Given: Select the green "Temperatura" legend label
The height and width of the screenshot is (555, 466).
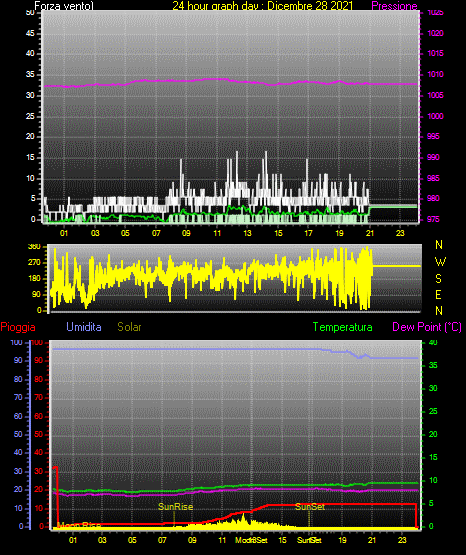Looking at the screenshot, I should tap(343, 327).
